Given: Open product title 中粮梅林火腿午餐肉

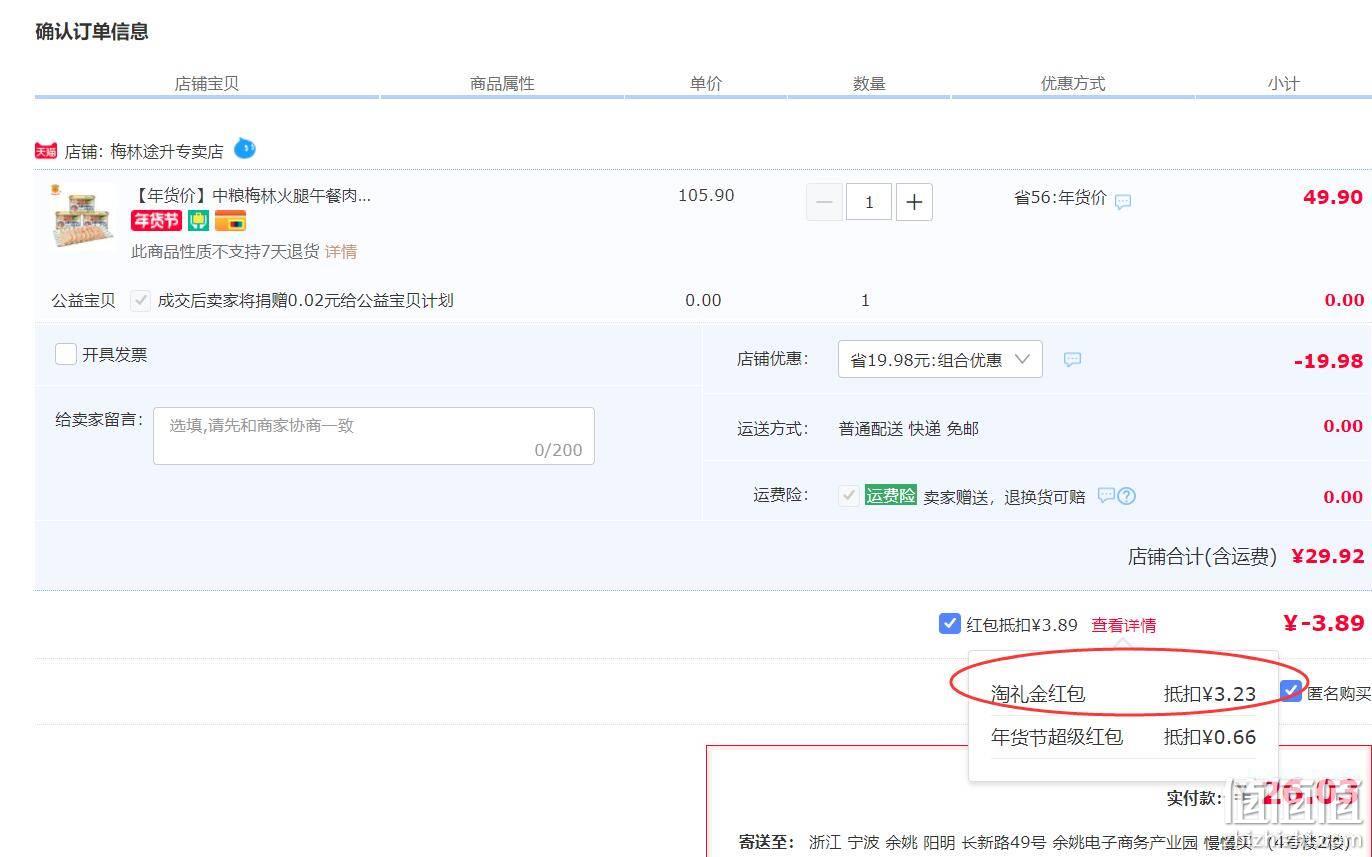Looking at the screenshot, I should click(251, 195).
